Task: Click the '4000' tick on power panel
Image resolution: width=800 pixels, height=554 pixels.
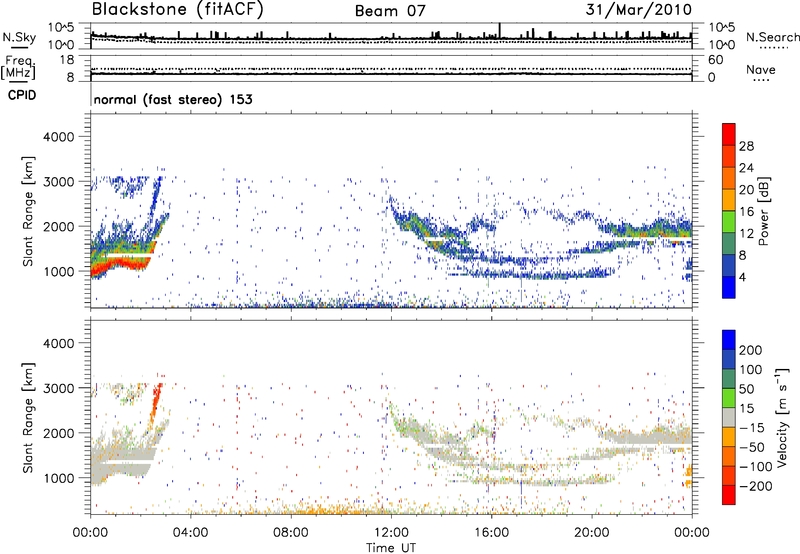Action: click(58, 137)
